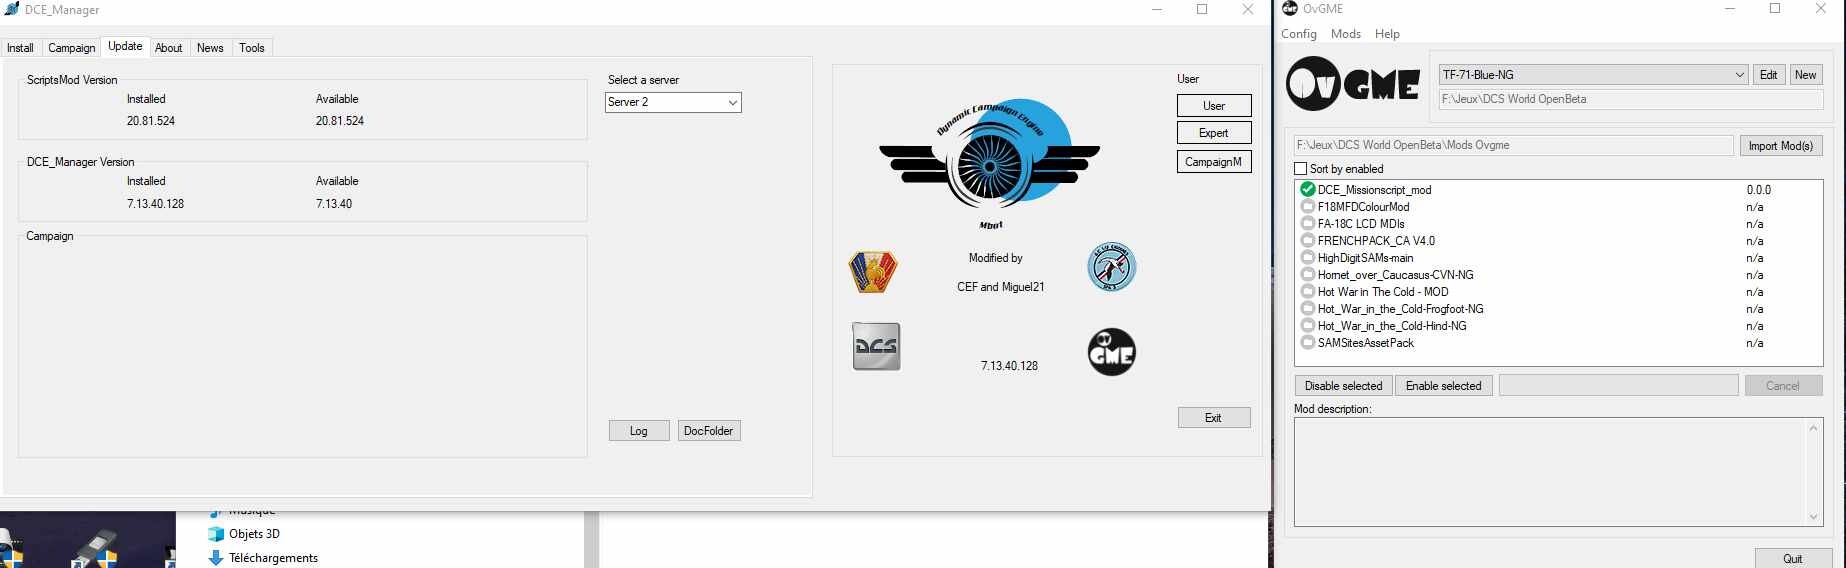Click ScriptsMod installed version 20.81.524
1846x568 pixels.
point(151,120)
